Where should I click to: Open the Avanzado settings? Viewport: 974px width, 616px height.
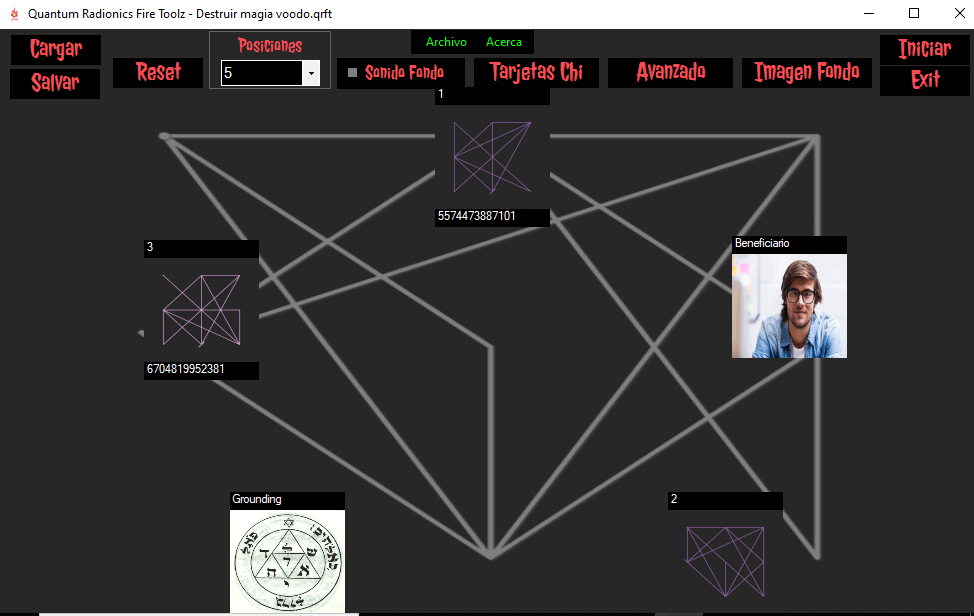click(x=670, y=73)
